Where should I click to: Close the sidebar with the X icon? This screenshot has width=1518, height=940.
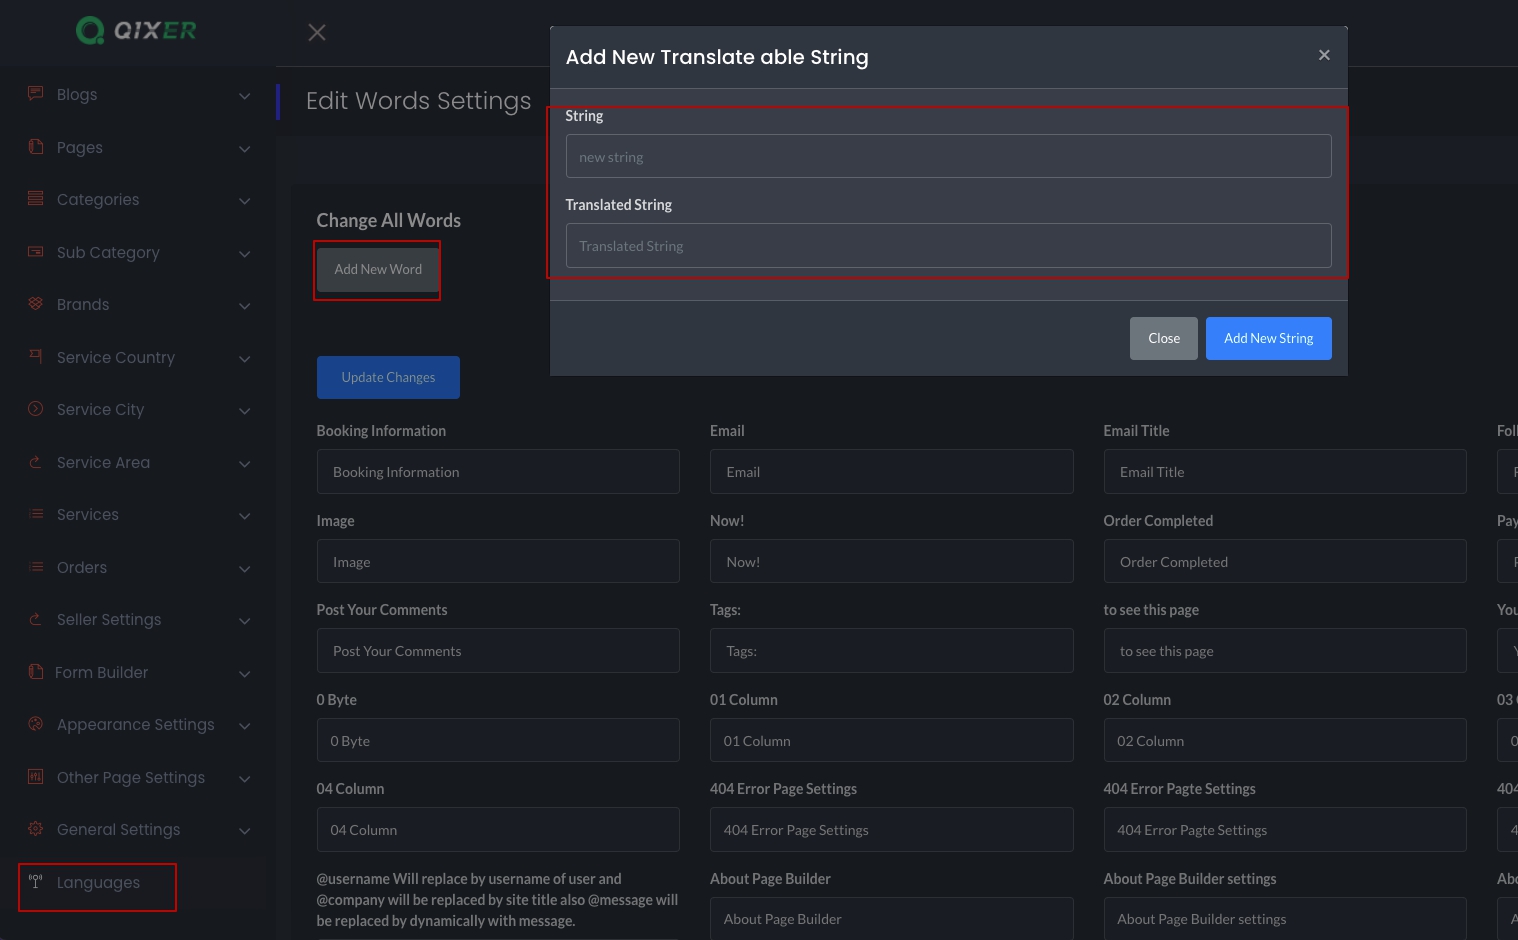(317, 33)
